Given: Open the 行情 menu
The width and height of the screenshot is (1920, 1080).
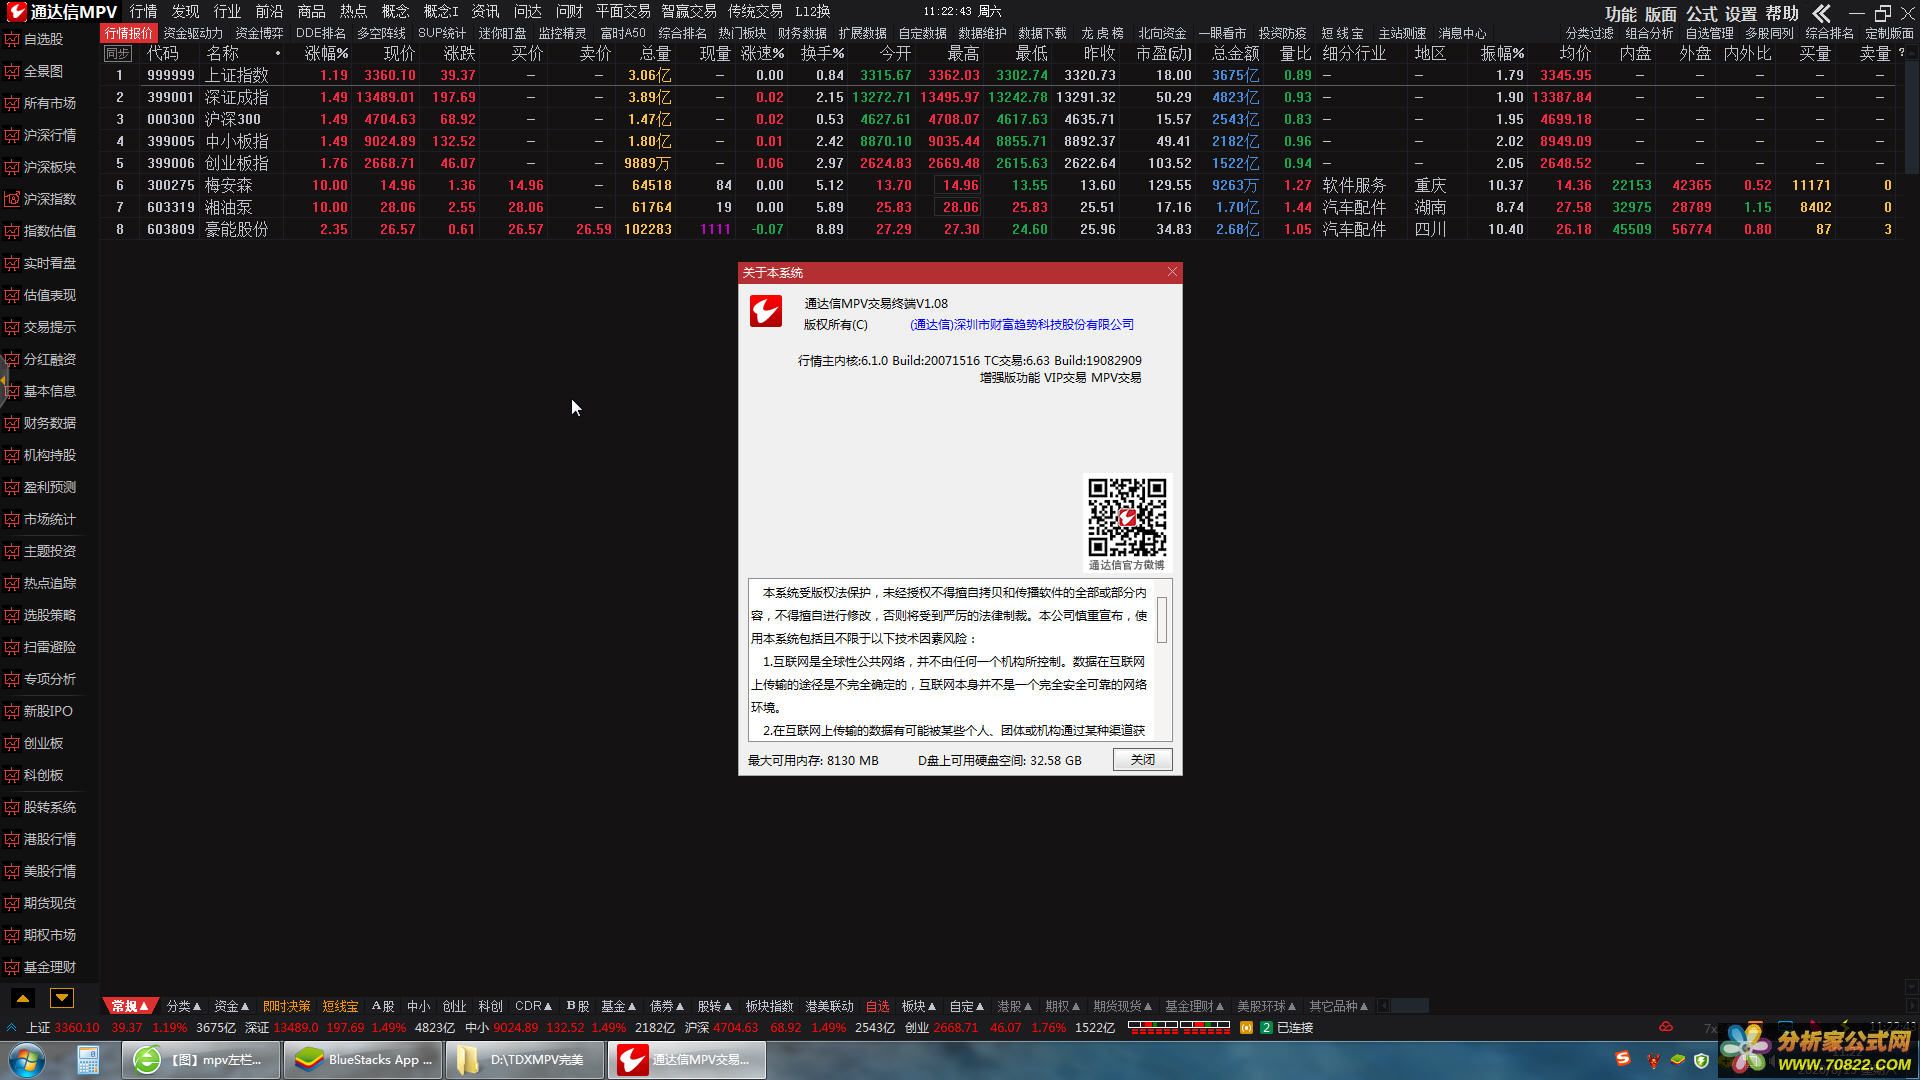Looking at the screenshot, I should pyautogui.click(x=143, y=12).
